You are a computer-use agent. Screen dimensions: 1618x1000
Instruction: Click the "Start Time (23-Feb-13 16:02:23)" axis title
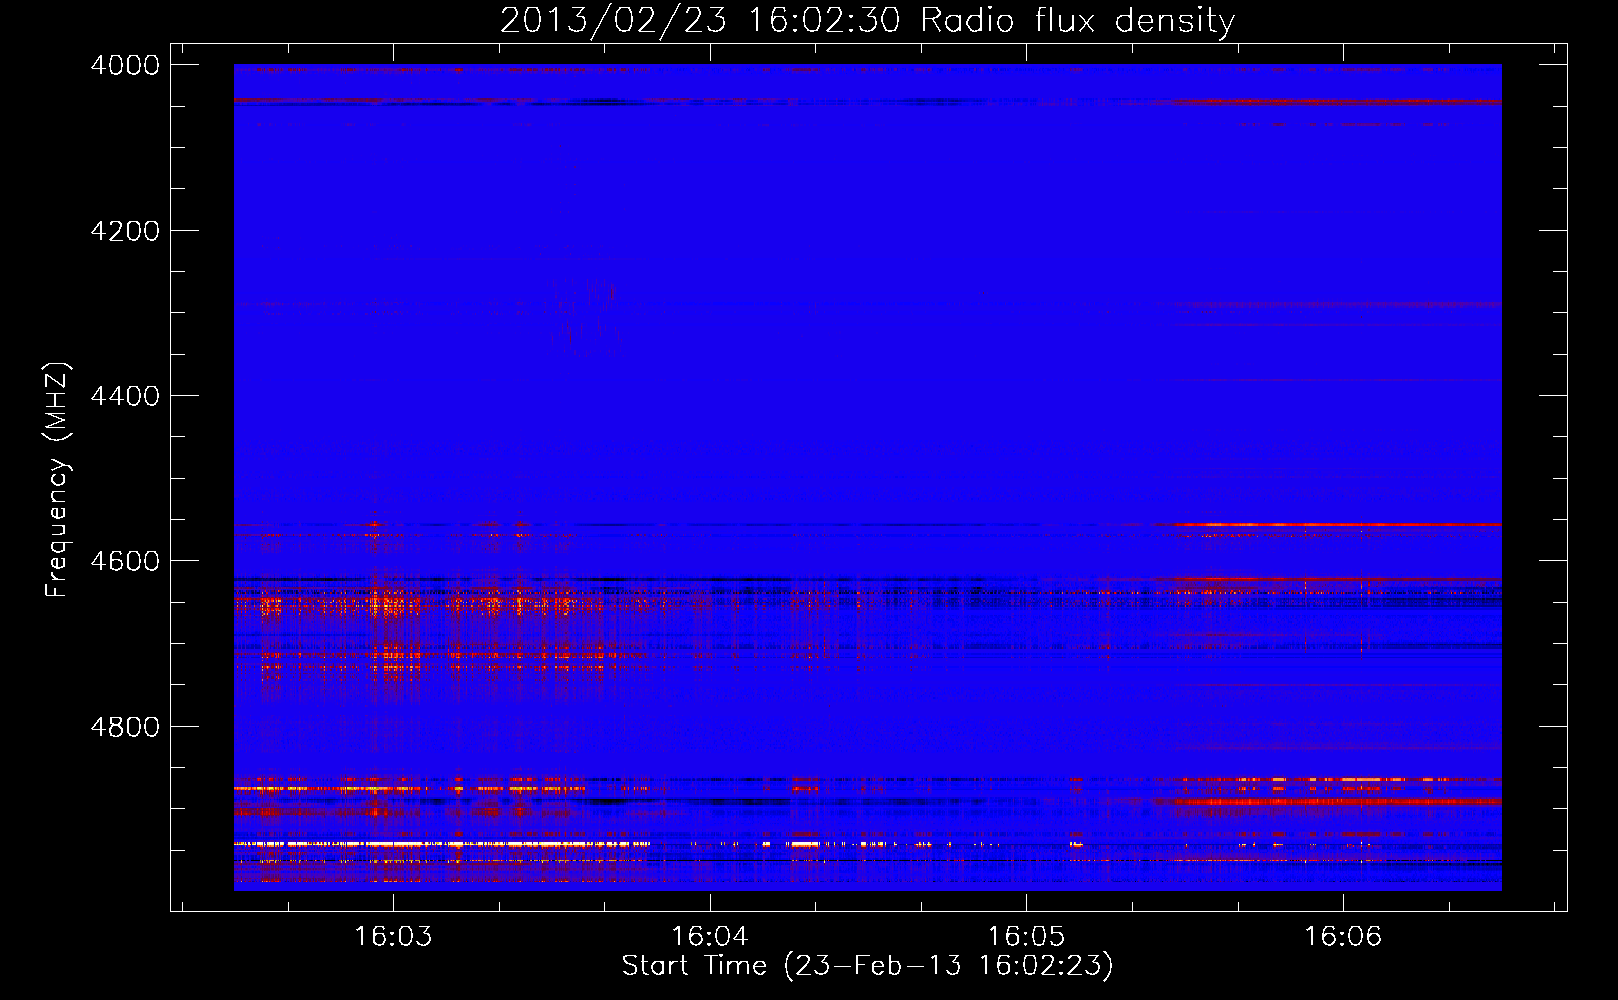pos(867,966)
